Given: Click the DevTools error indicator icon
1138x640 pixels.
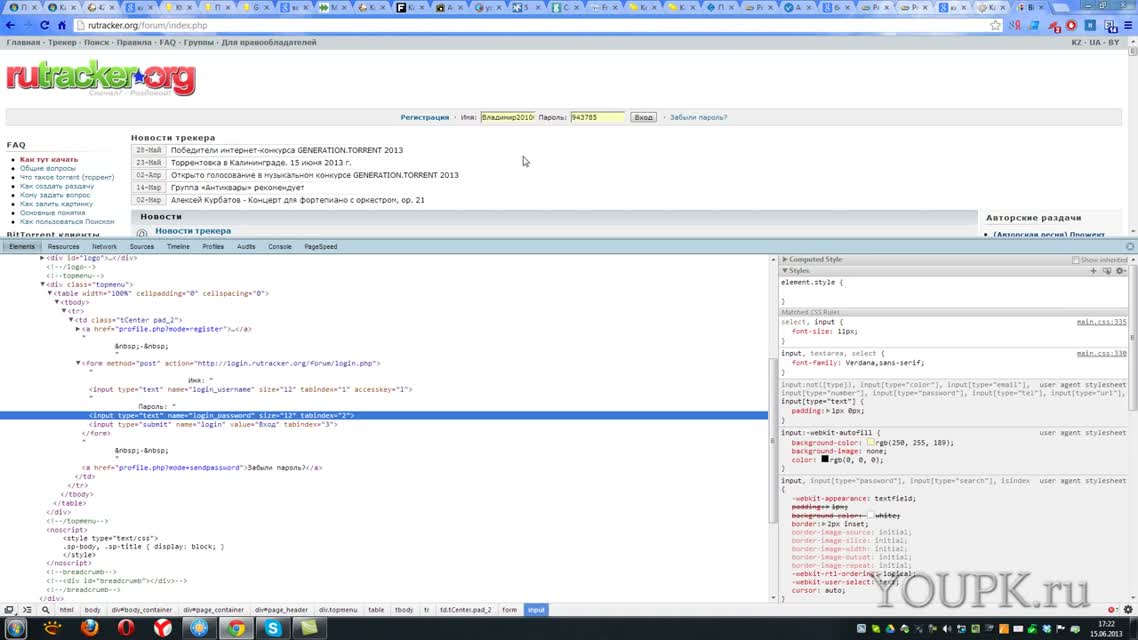Looking at the screenshot, I should [1112, 610].
